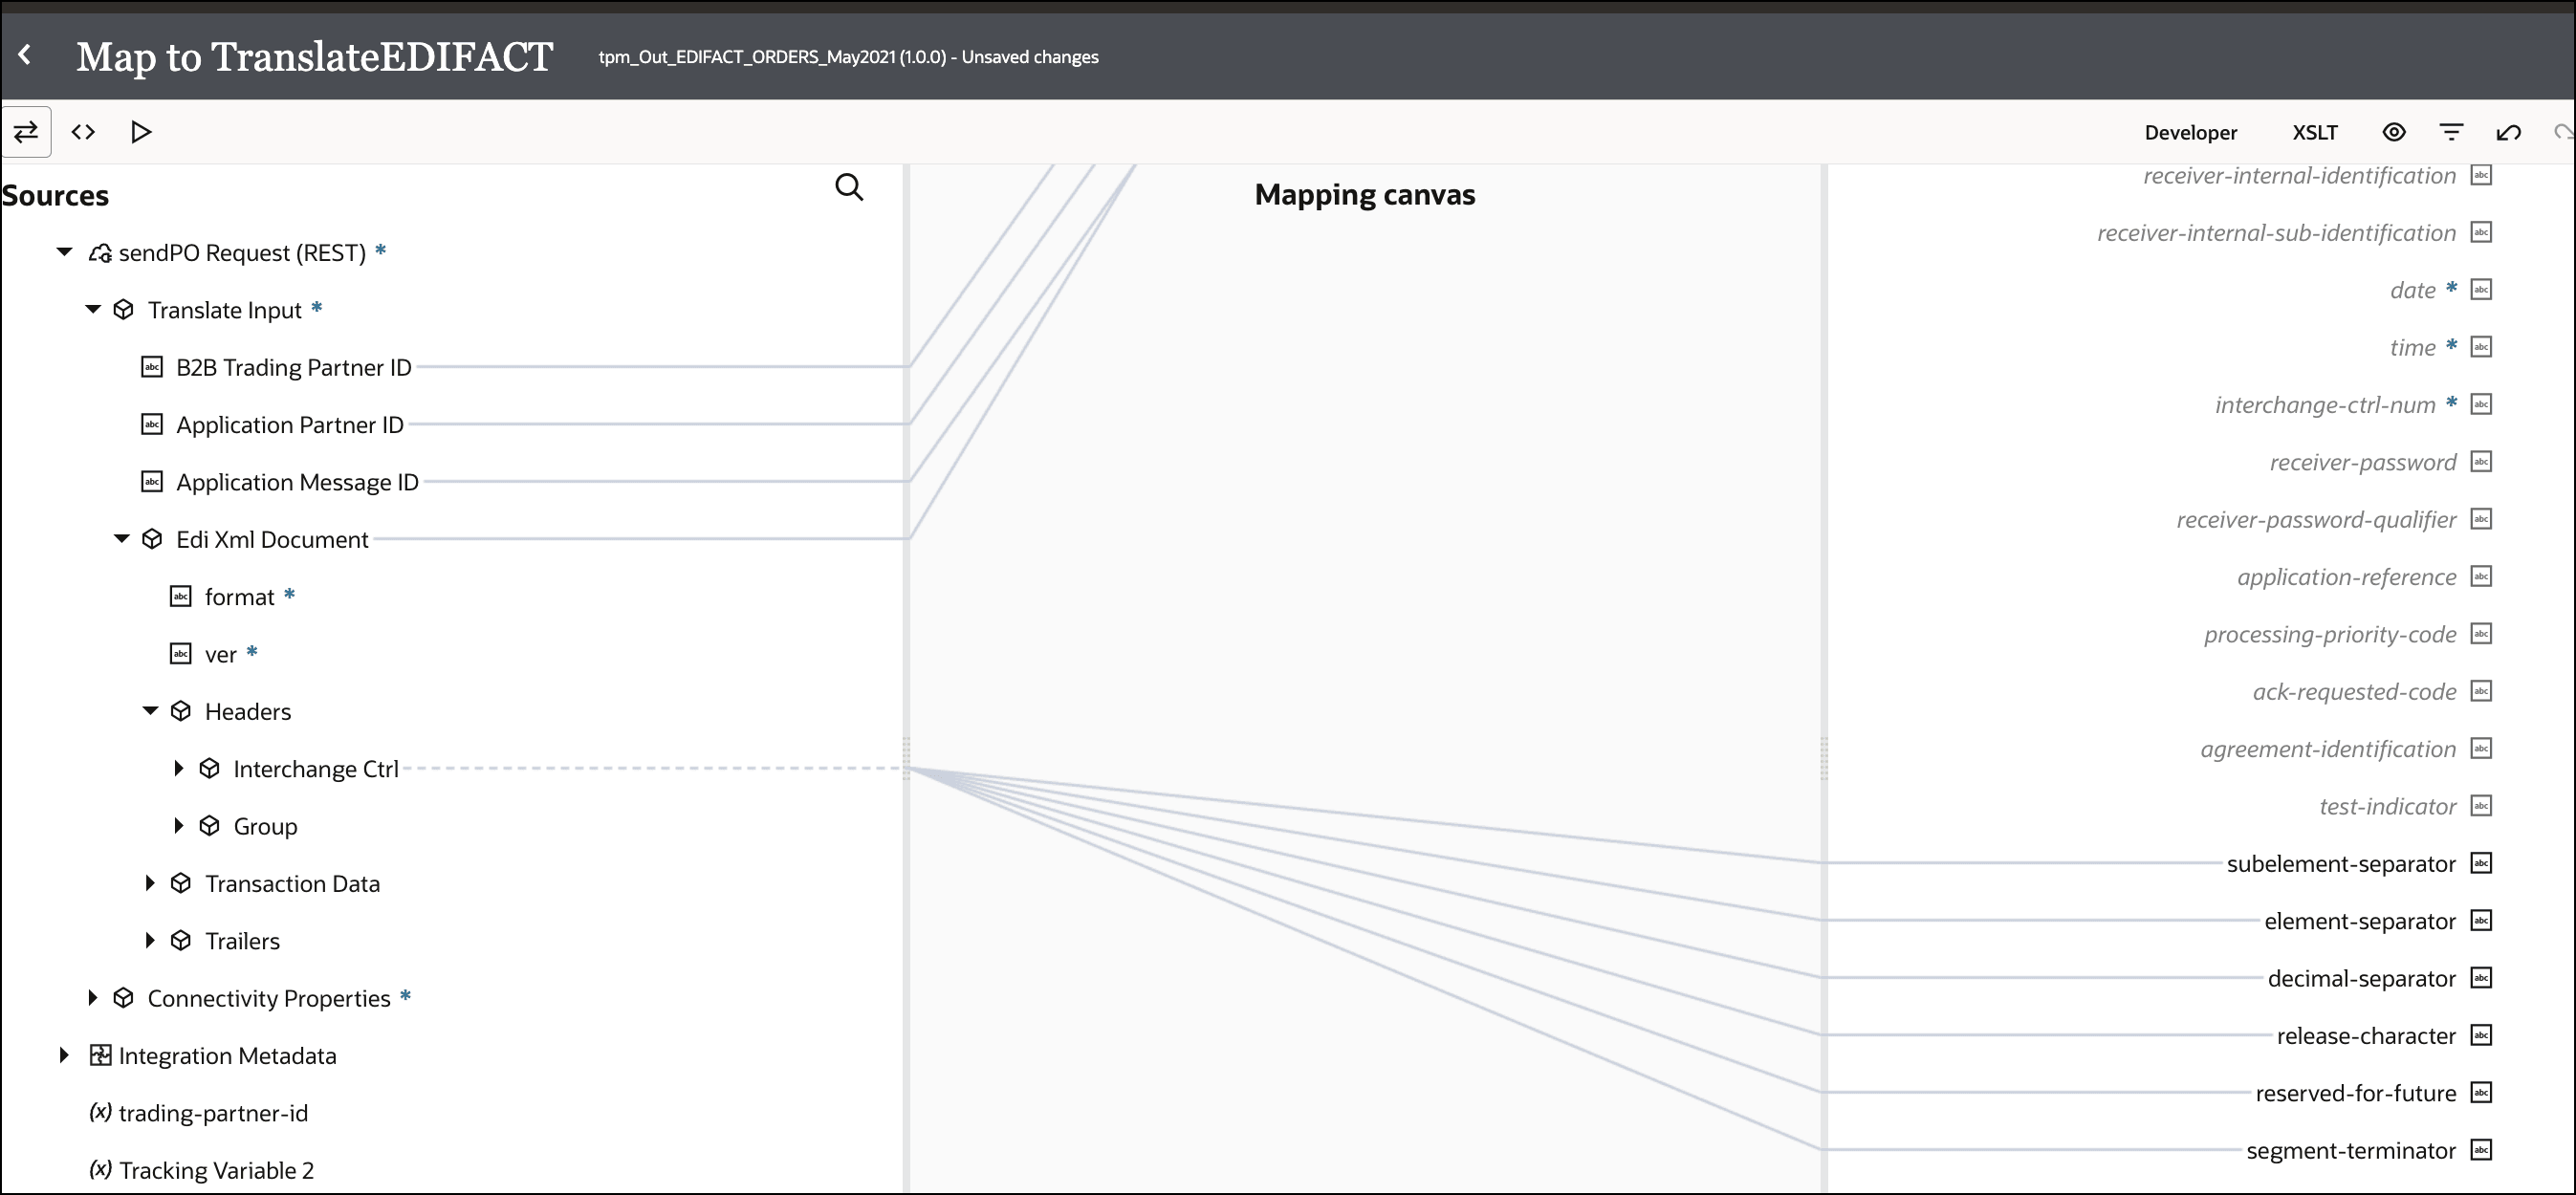Viewport: 2576px width, 1195px height.
Task: Click the Sources search magnifier
Action: tap(849, 188)
